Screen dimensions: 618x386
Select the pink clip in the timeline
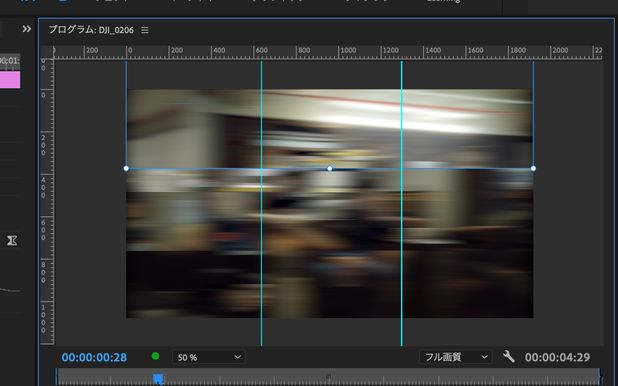pos(10,80)
